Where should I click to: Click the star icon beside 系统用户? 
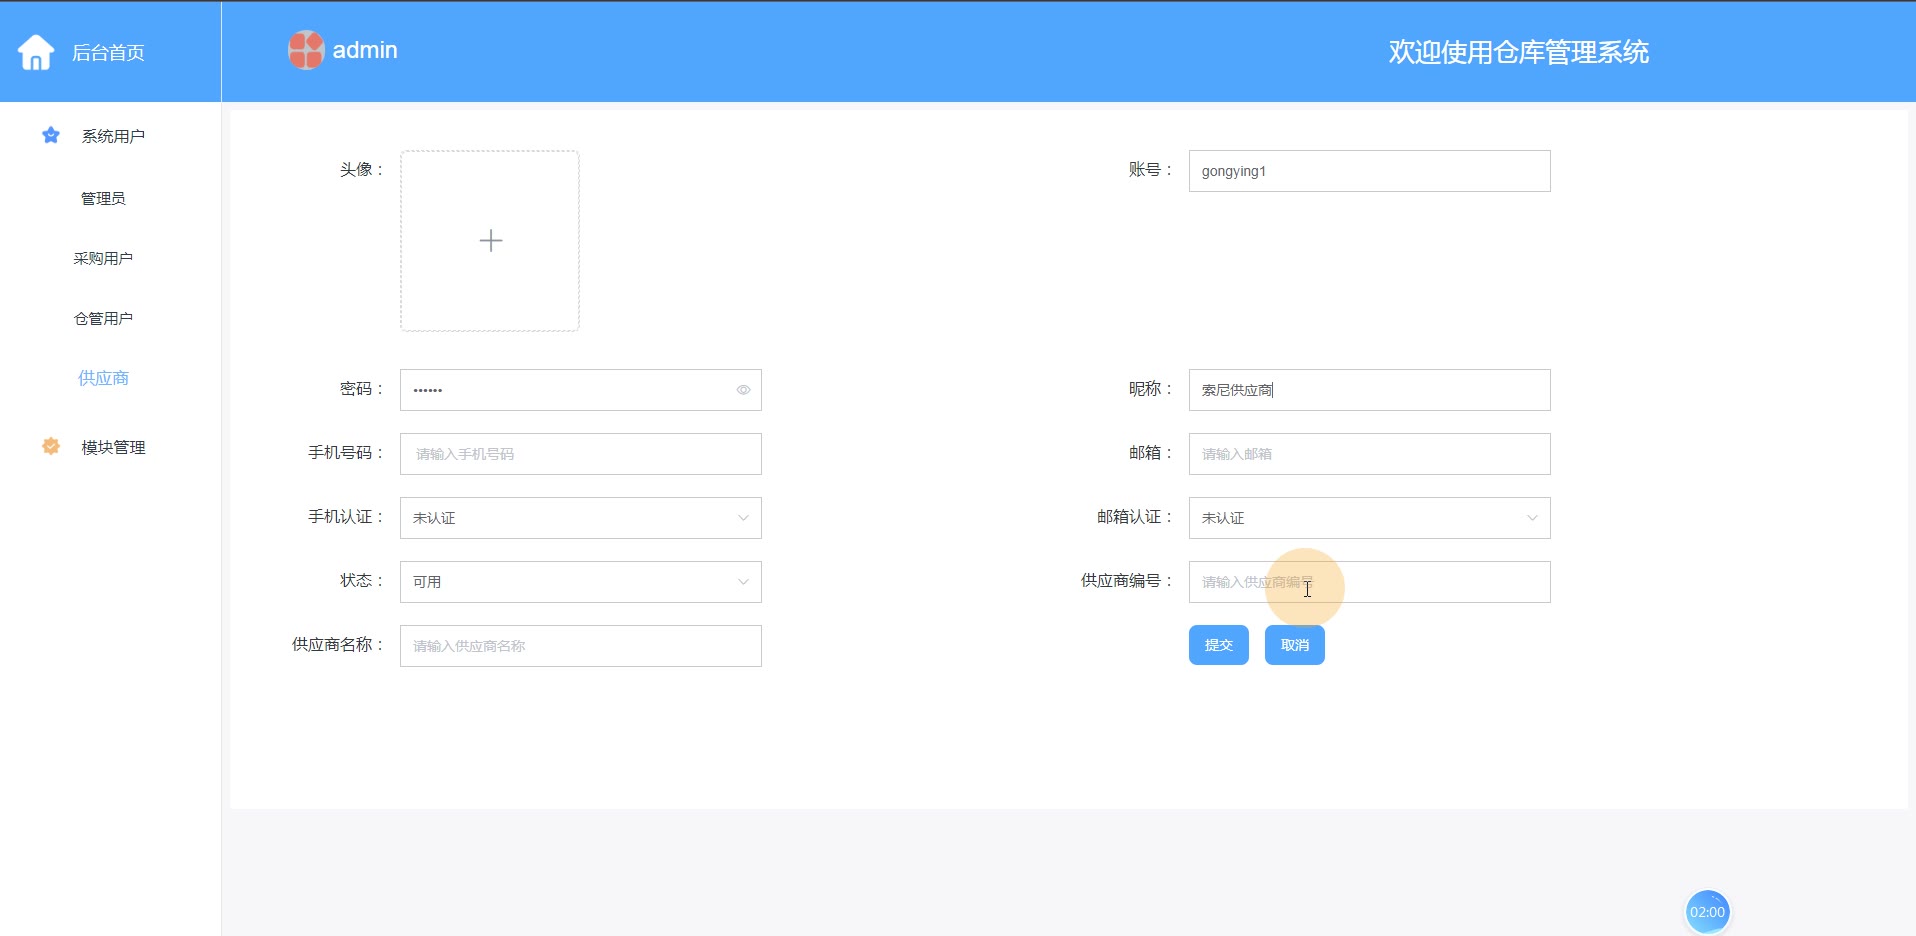coord(51,135)
